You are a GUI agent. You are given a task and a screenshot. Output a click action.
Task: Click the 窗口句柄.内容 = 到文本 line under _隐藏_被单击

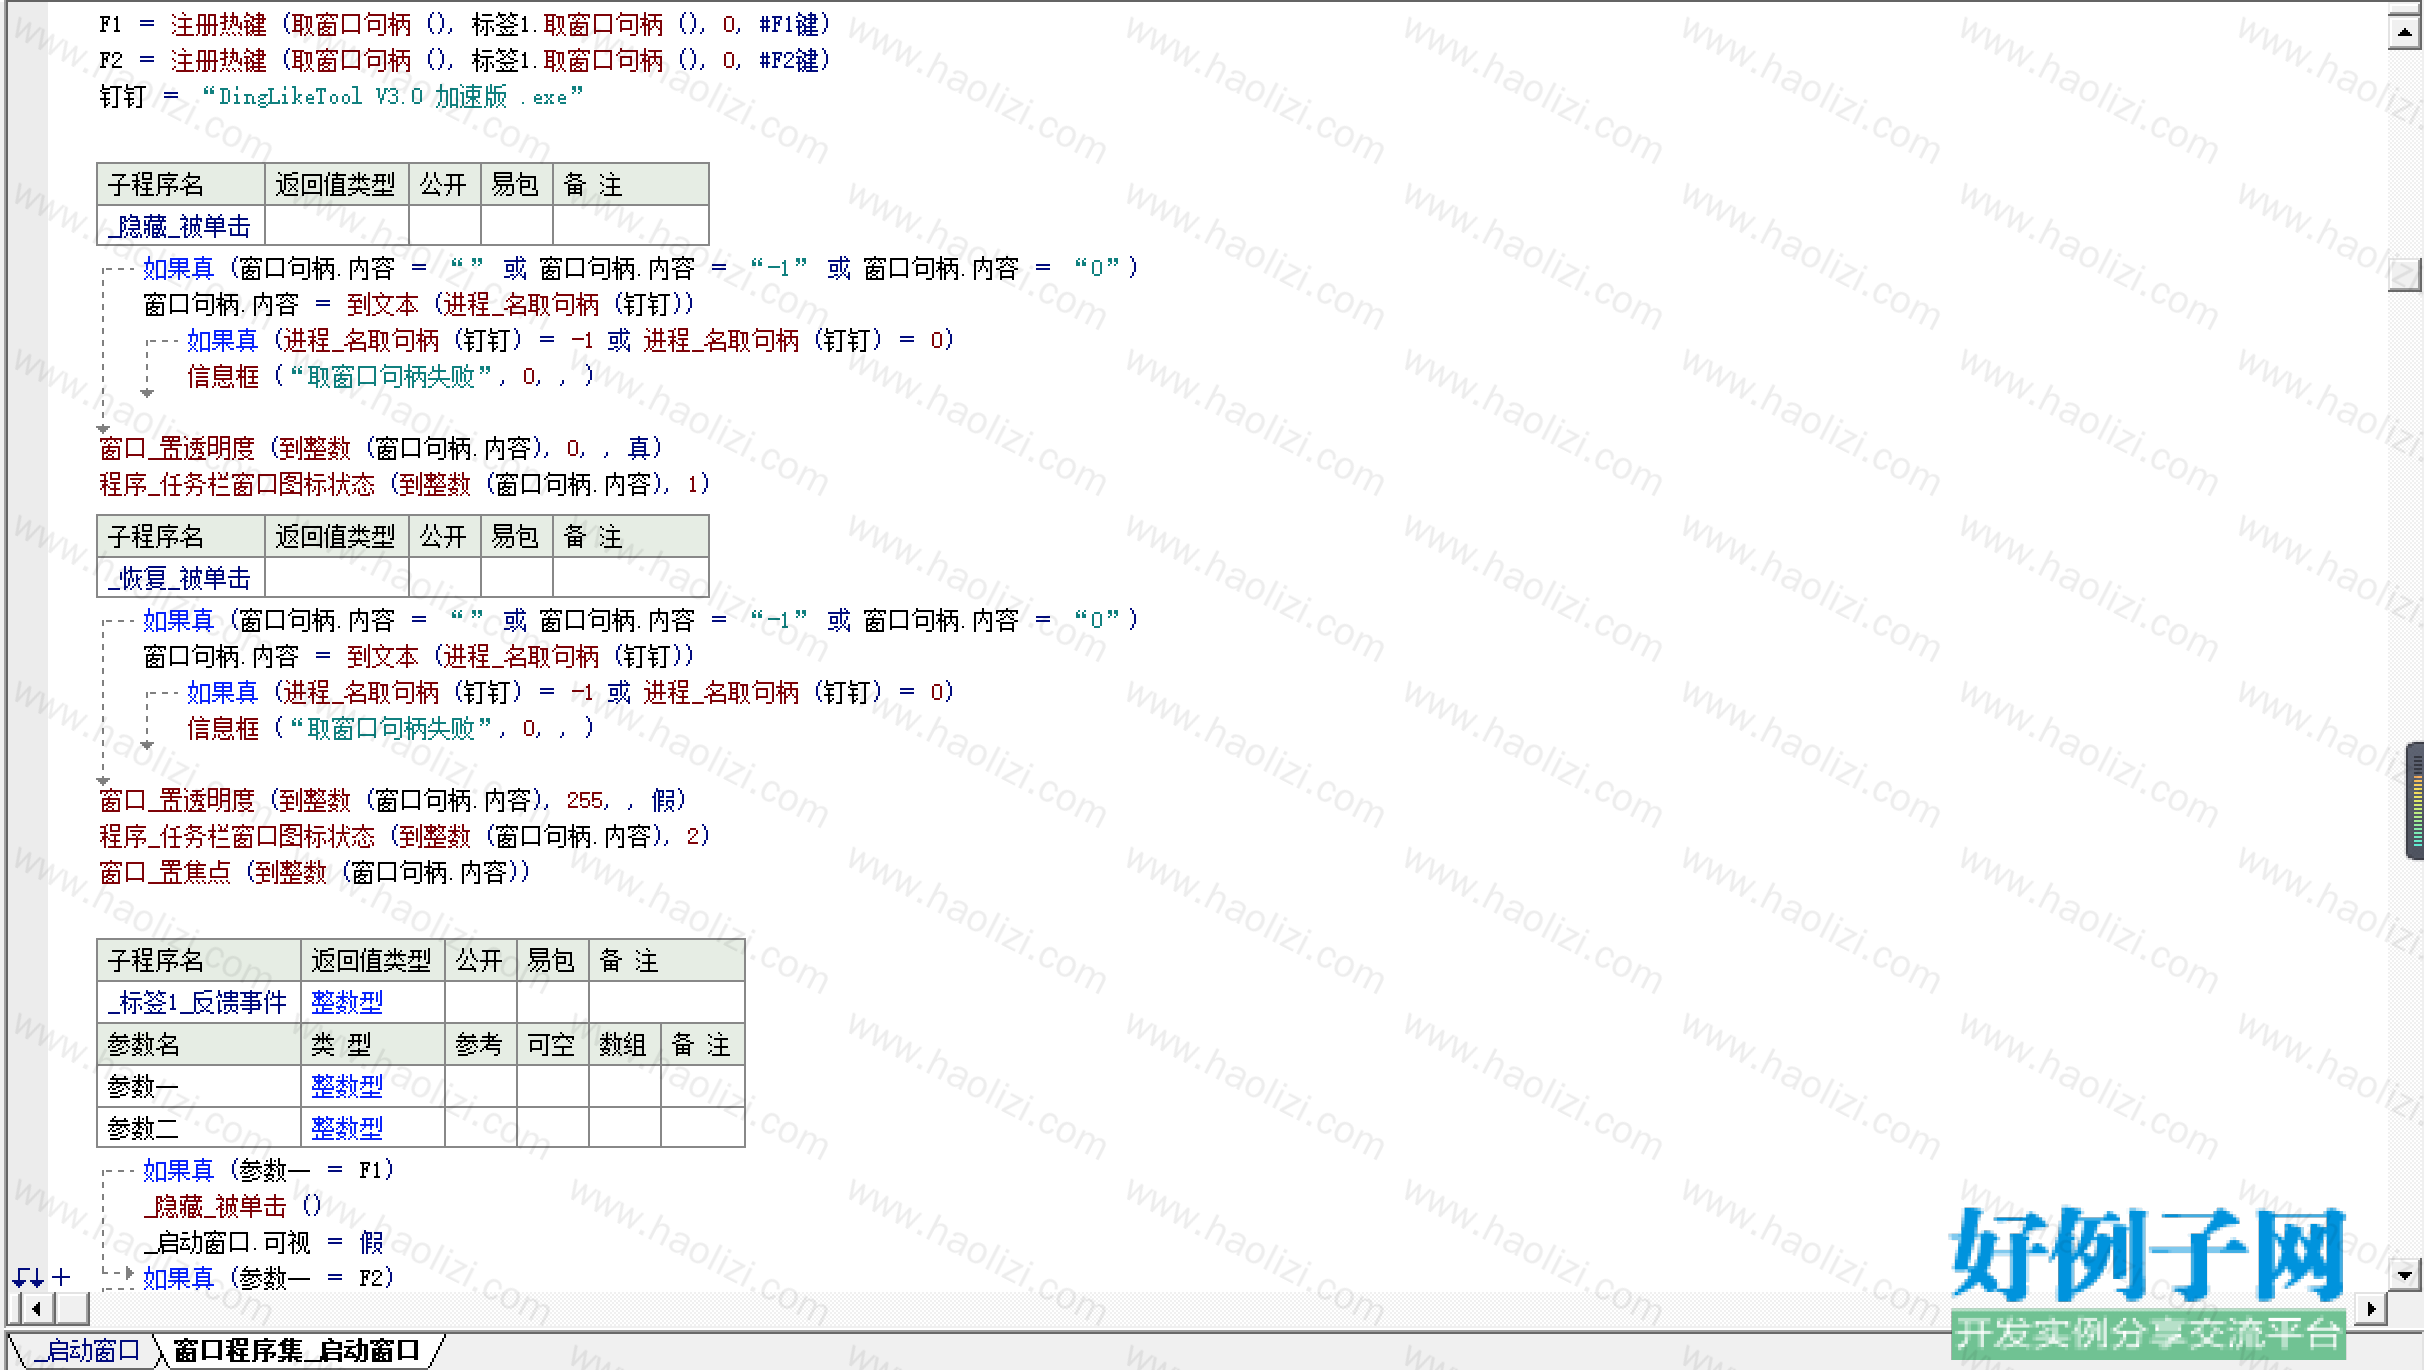[x=419, y=304]
